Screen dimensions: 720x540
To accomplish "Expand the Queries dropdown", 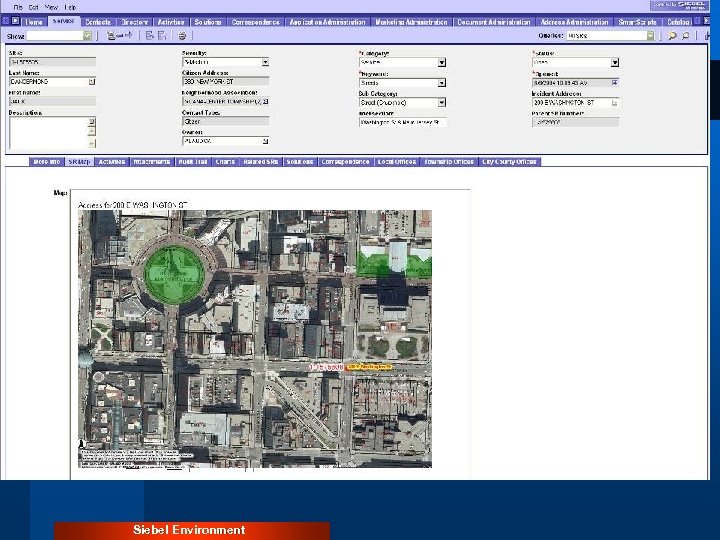I will coord(651,36).
